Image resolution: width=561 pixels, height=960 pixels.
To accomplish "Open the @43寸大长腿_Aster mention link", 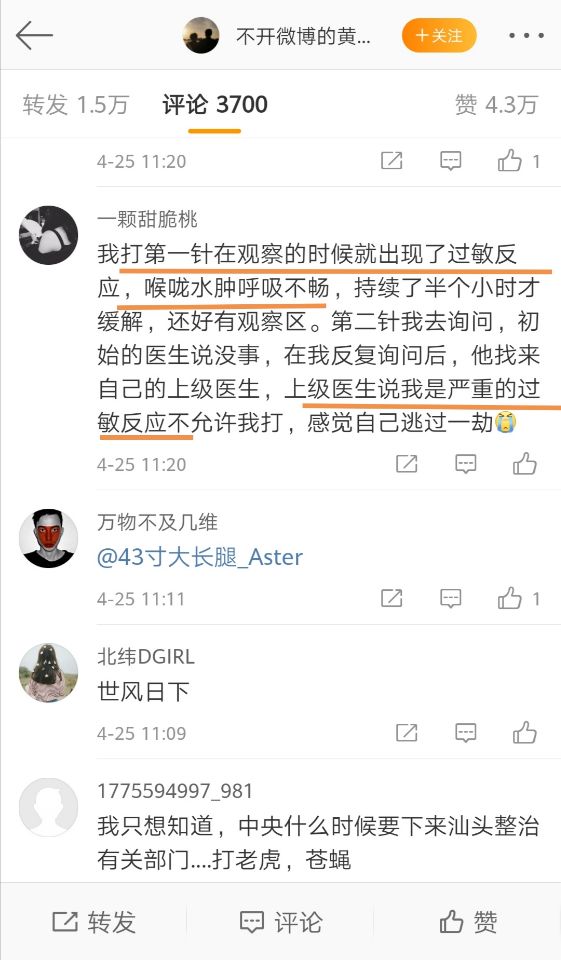I will [200, 557].
